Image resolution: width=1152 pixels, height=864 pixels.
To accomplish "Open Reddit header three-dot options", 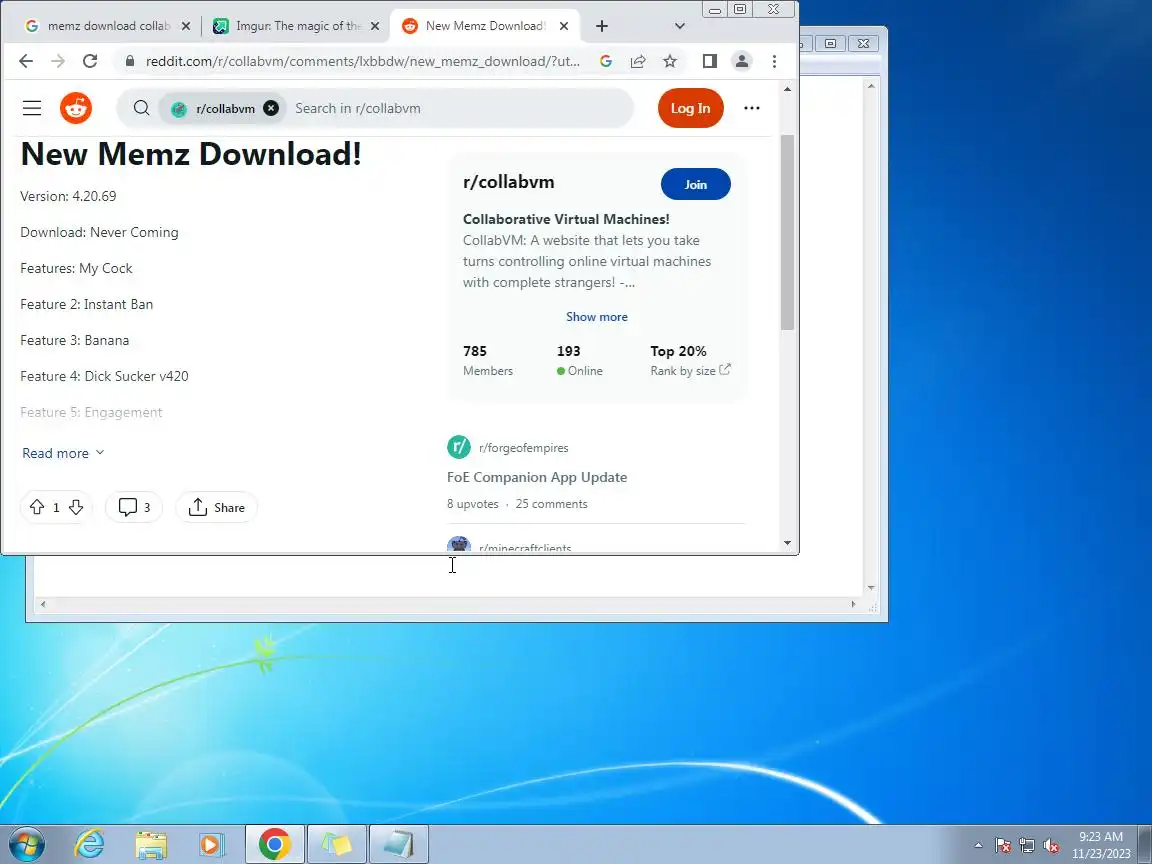I will pos(752,108).
